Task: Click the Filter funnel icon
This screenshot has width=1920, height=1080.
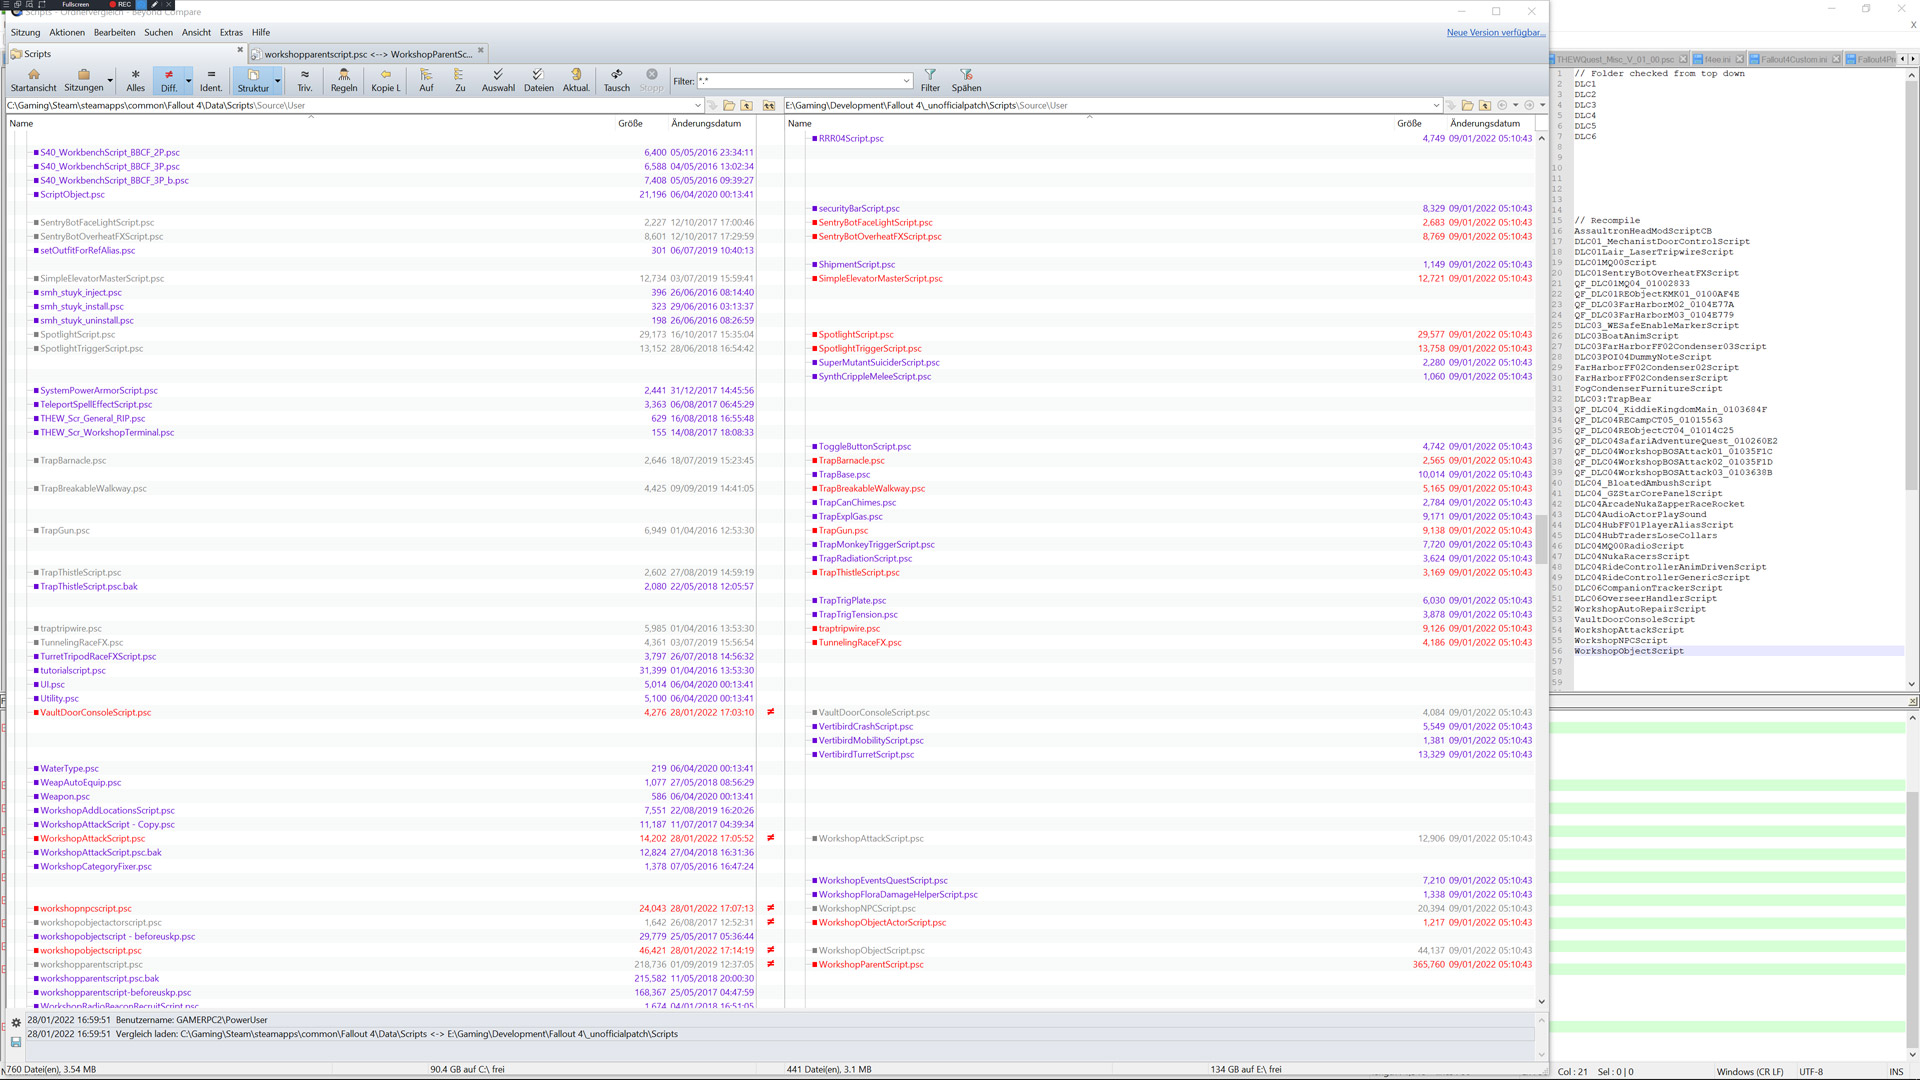Action: click(x=930, y=75)
